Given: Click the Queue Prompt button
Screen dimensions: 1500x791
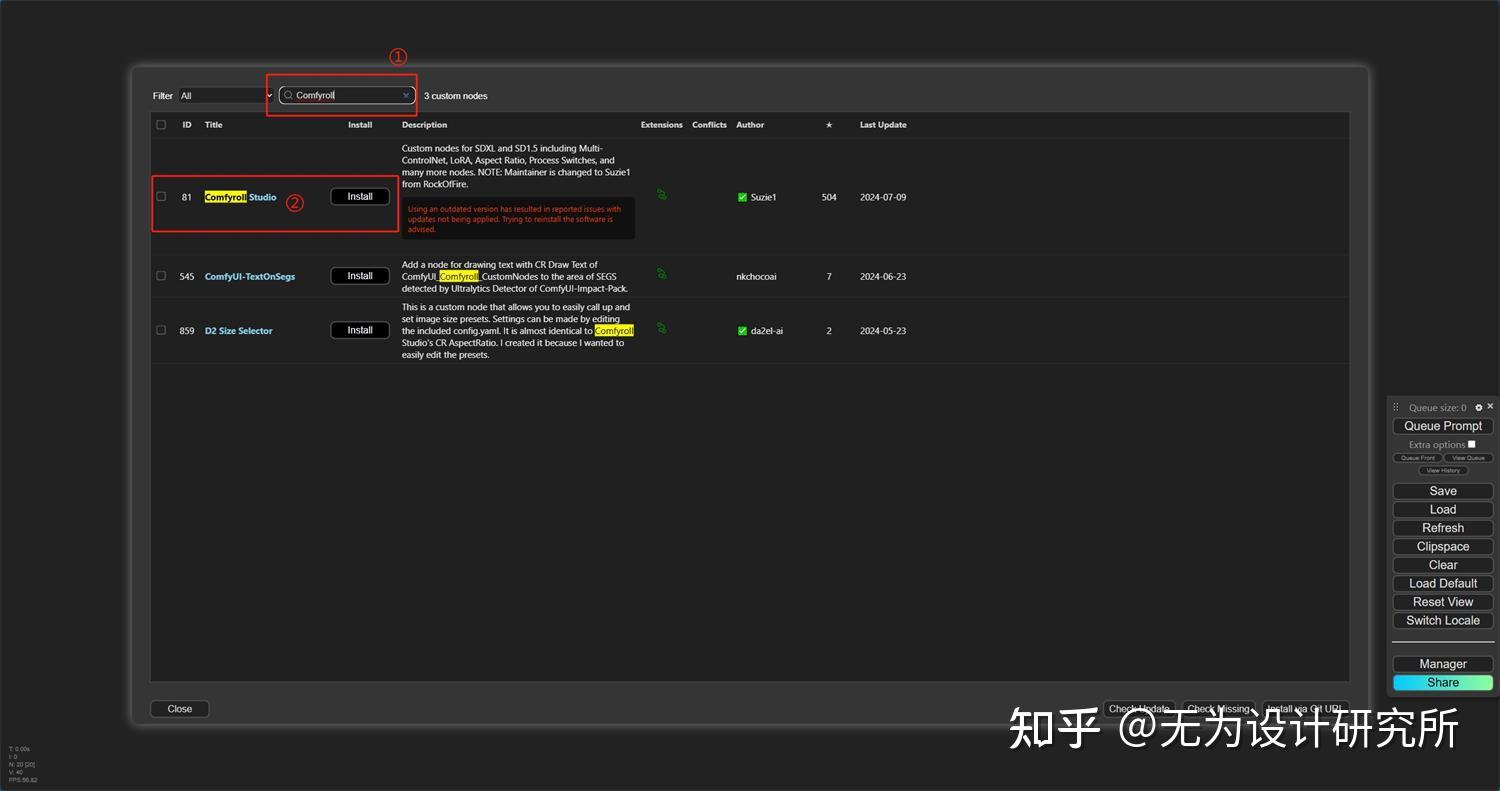Looking at the screenshot, I should [x=1442, y=425].
